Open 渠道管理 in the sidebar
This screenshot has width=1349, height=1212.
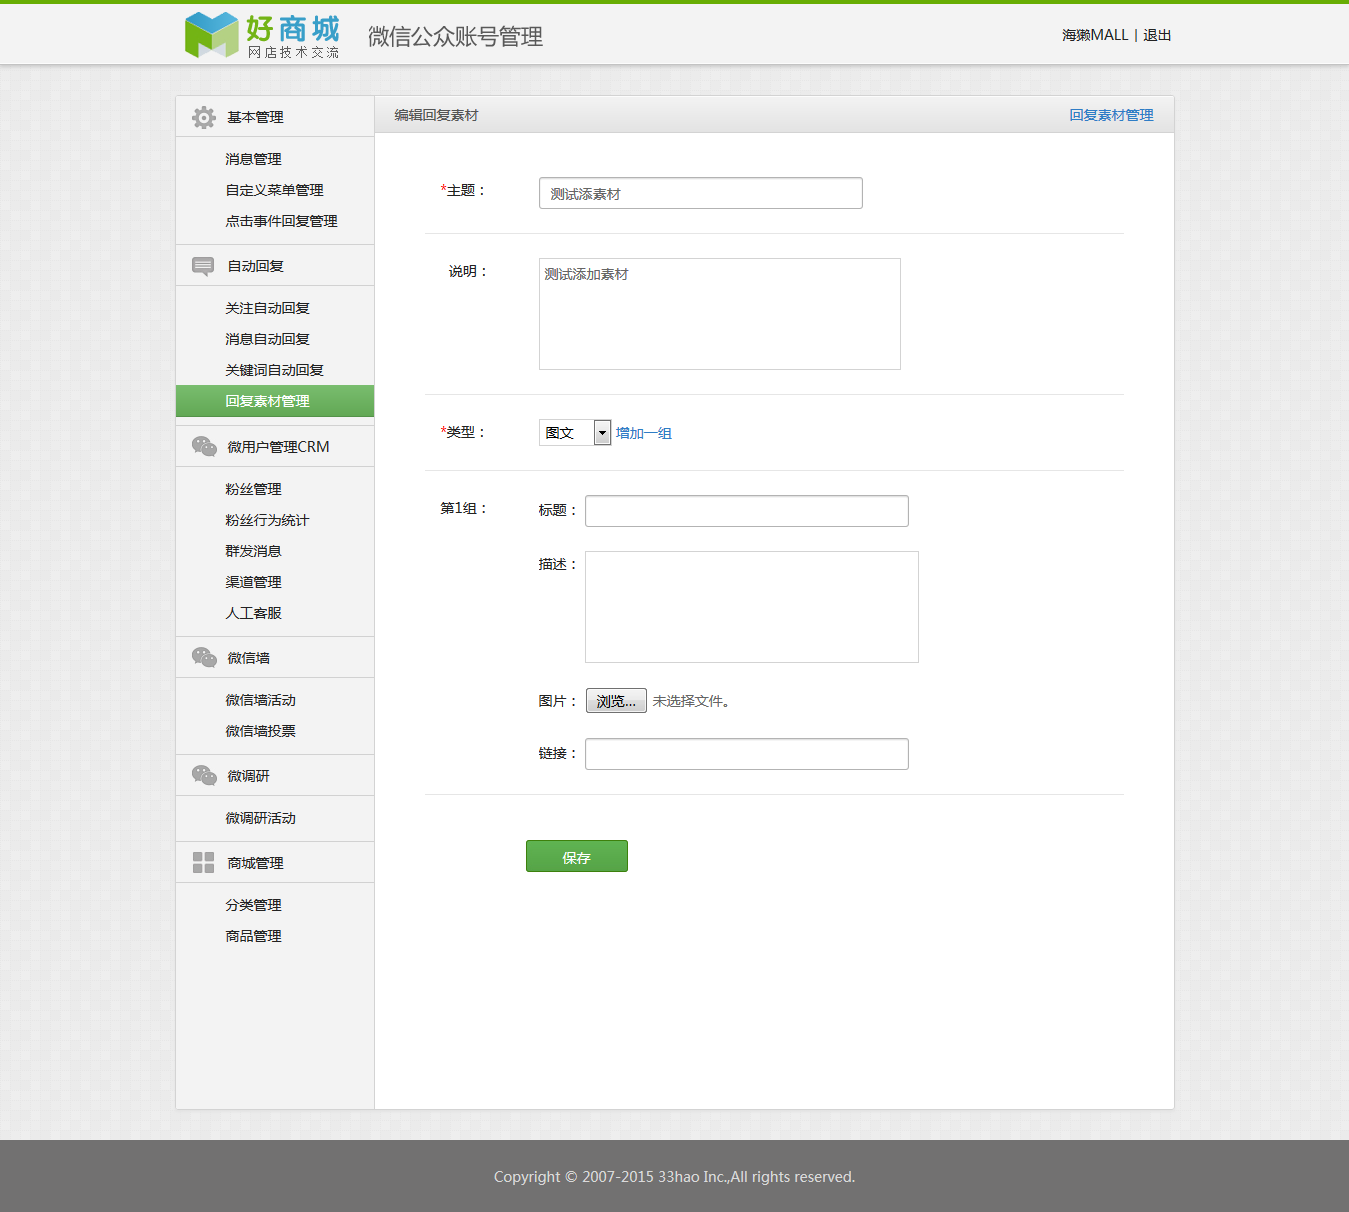tap(253, 582)
